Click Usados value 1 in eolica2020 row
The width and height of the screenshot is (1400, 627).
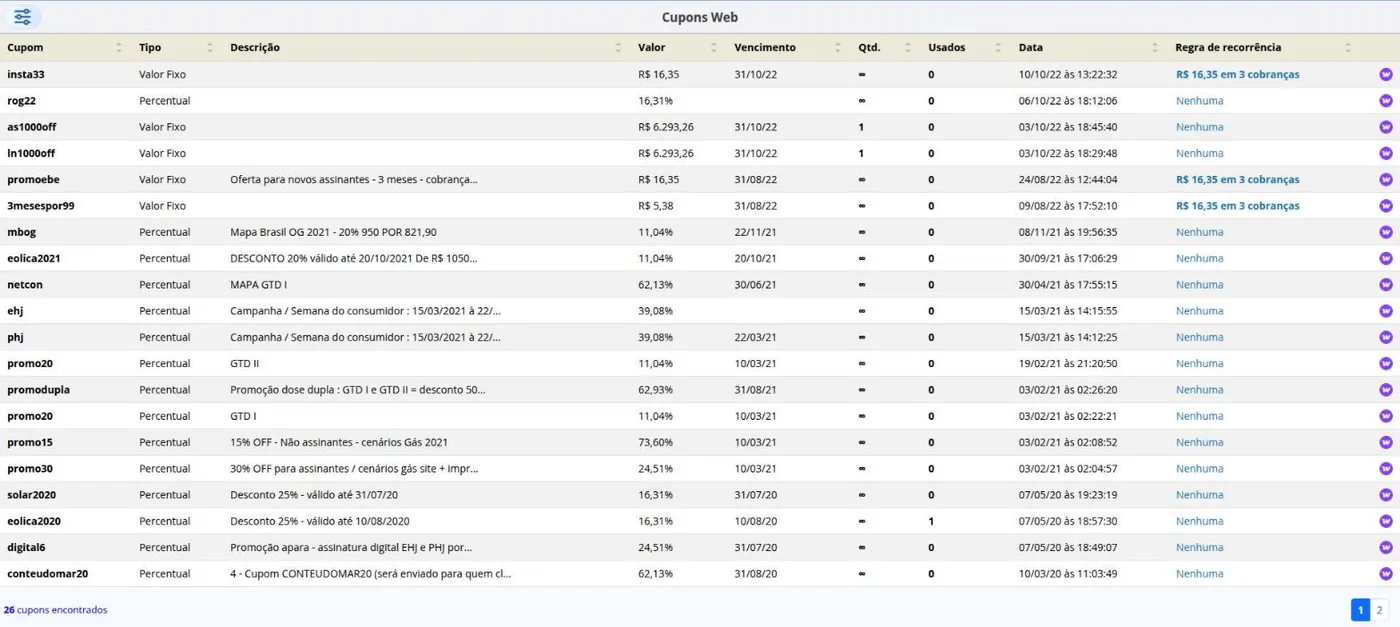(x=931, y=521)
